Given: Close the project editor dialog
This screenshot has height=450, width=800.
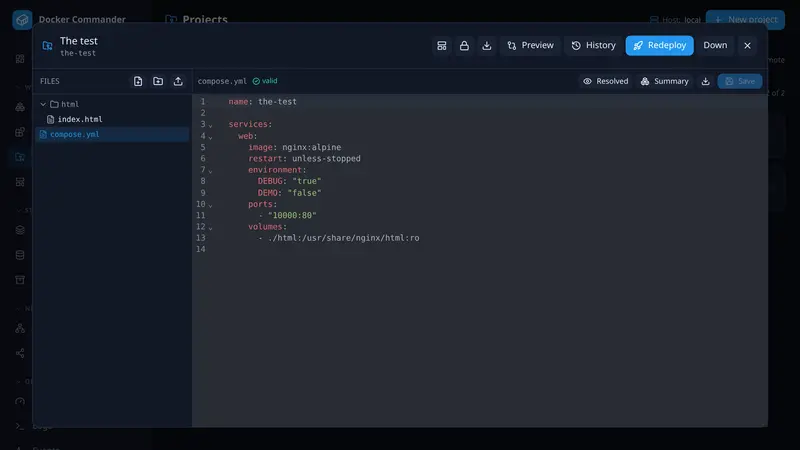Looking at the screenshot, I should [747, 45].
